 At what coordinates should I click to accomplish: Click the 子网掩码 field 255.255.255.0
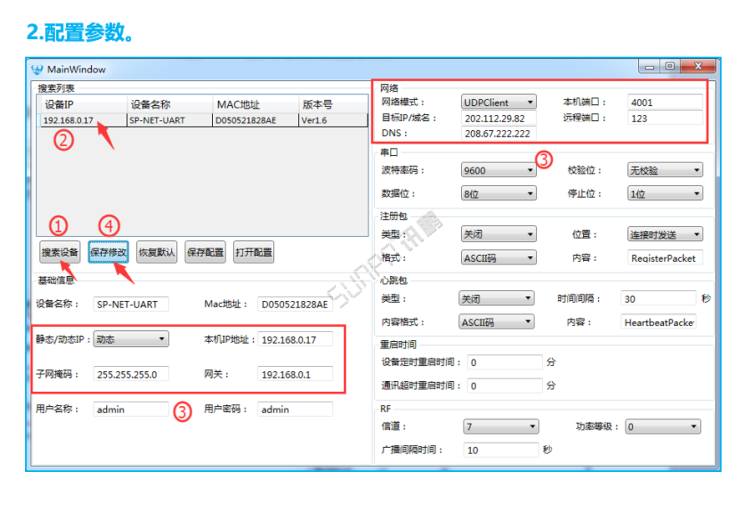point(131,374)
